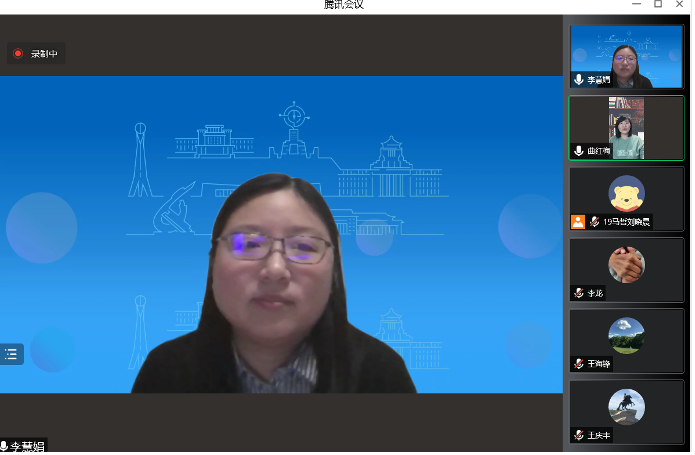
Task: Click muted mic icon on mountain-avatar tile
Action: [x=578, y=364]
